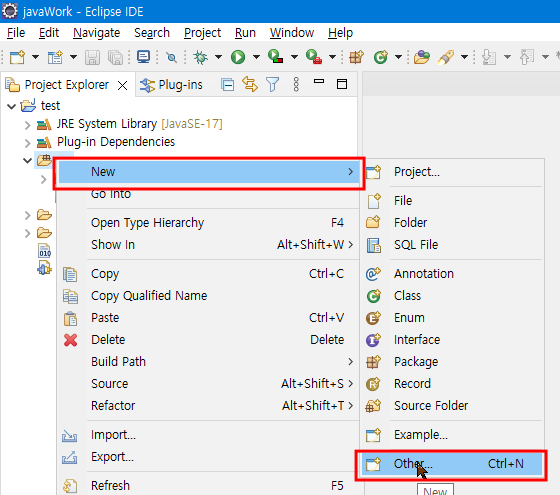Click the Save toolbar icon
This screenshot has height=495, width=560.
(92, 57)
